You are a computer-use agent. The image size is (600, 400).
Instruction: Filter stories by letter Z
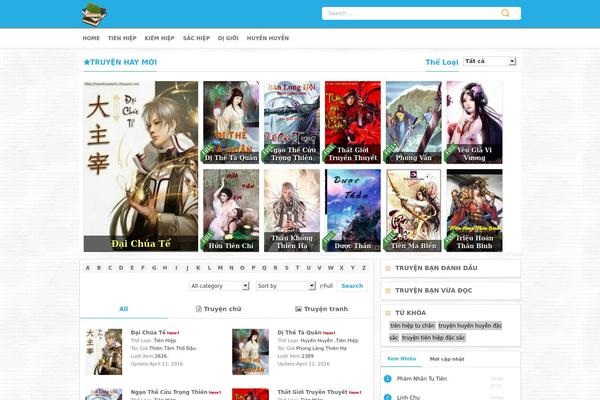point(364,268)
